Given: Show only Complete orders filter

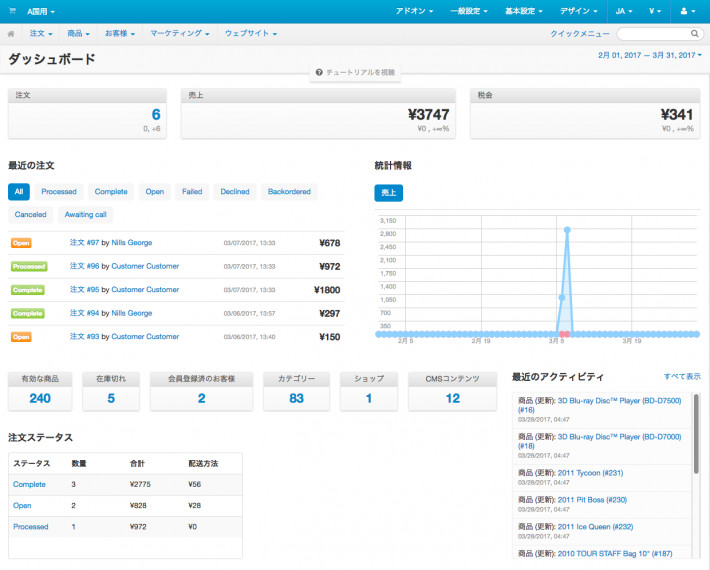Looking at the screenshot, I should 111,191.
